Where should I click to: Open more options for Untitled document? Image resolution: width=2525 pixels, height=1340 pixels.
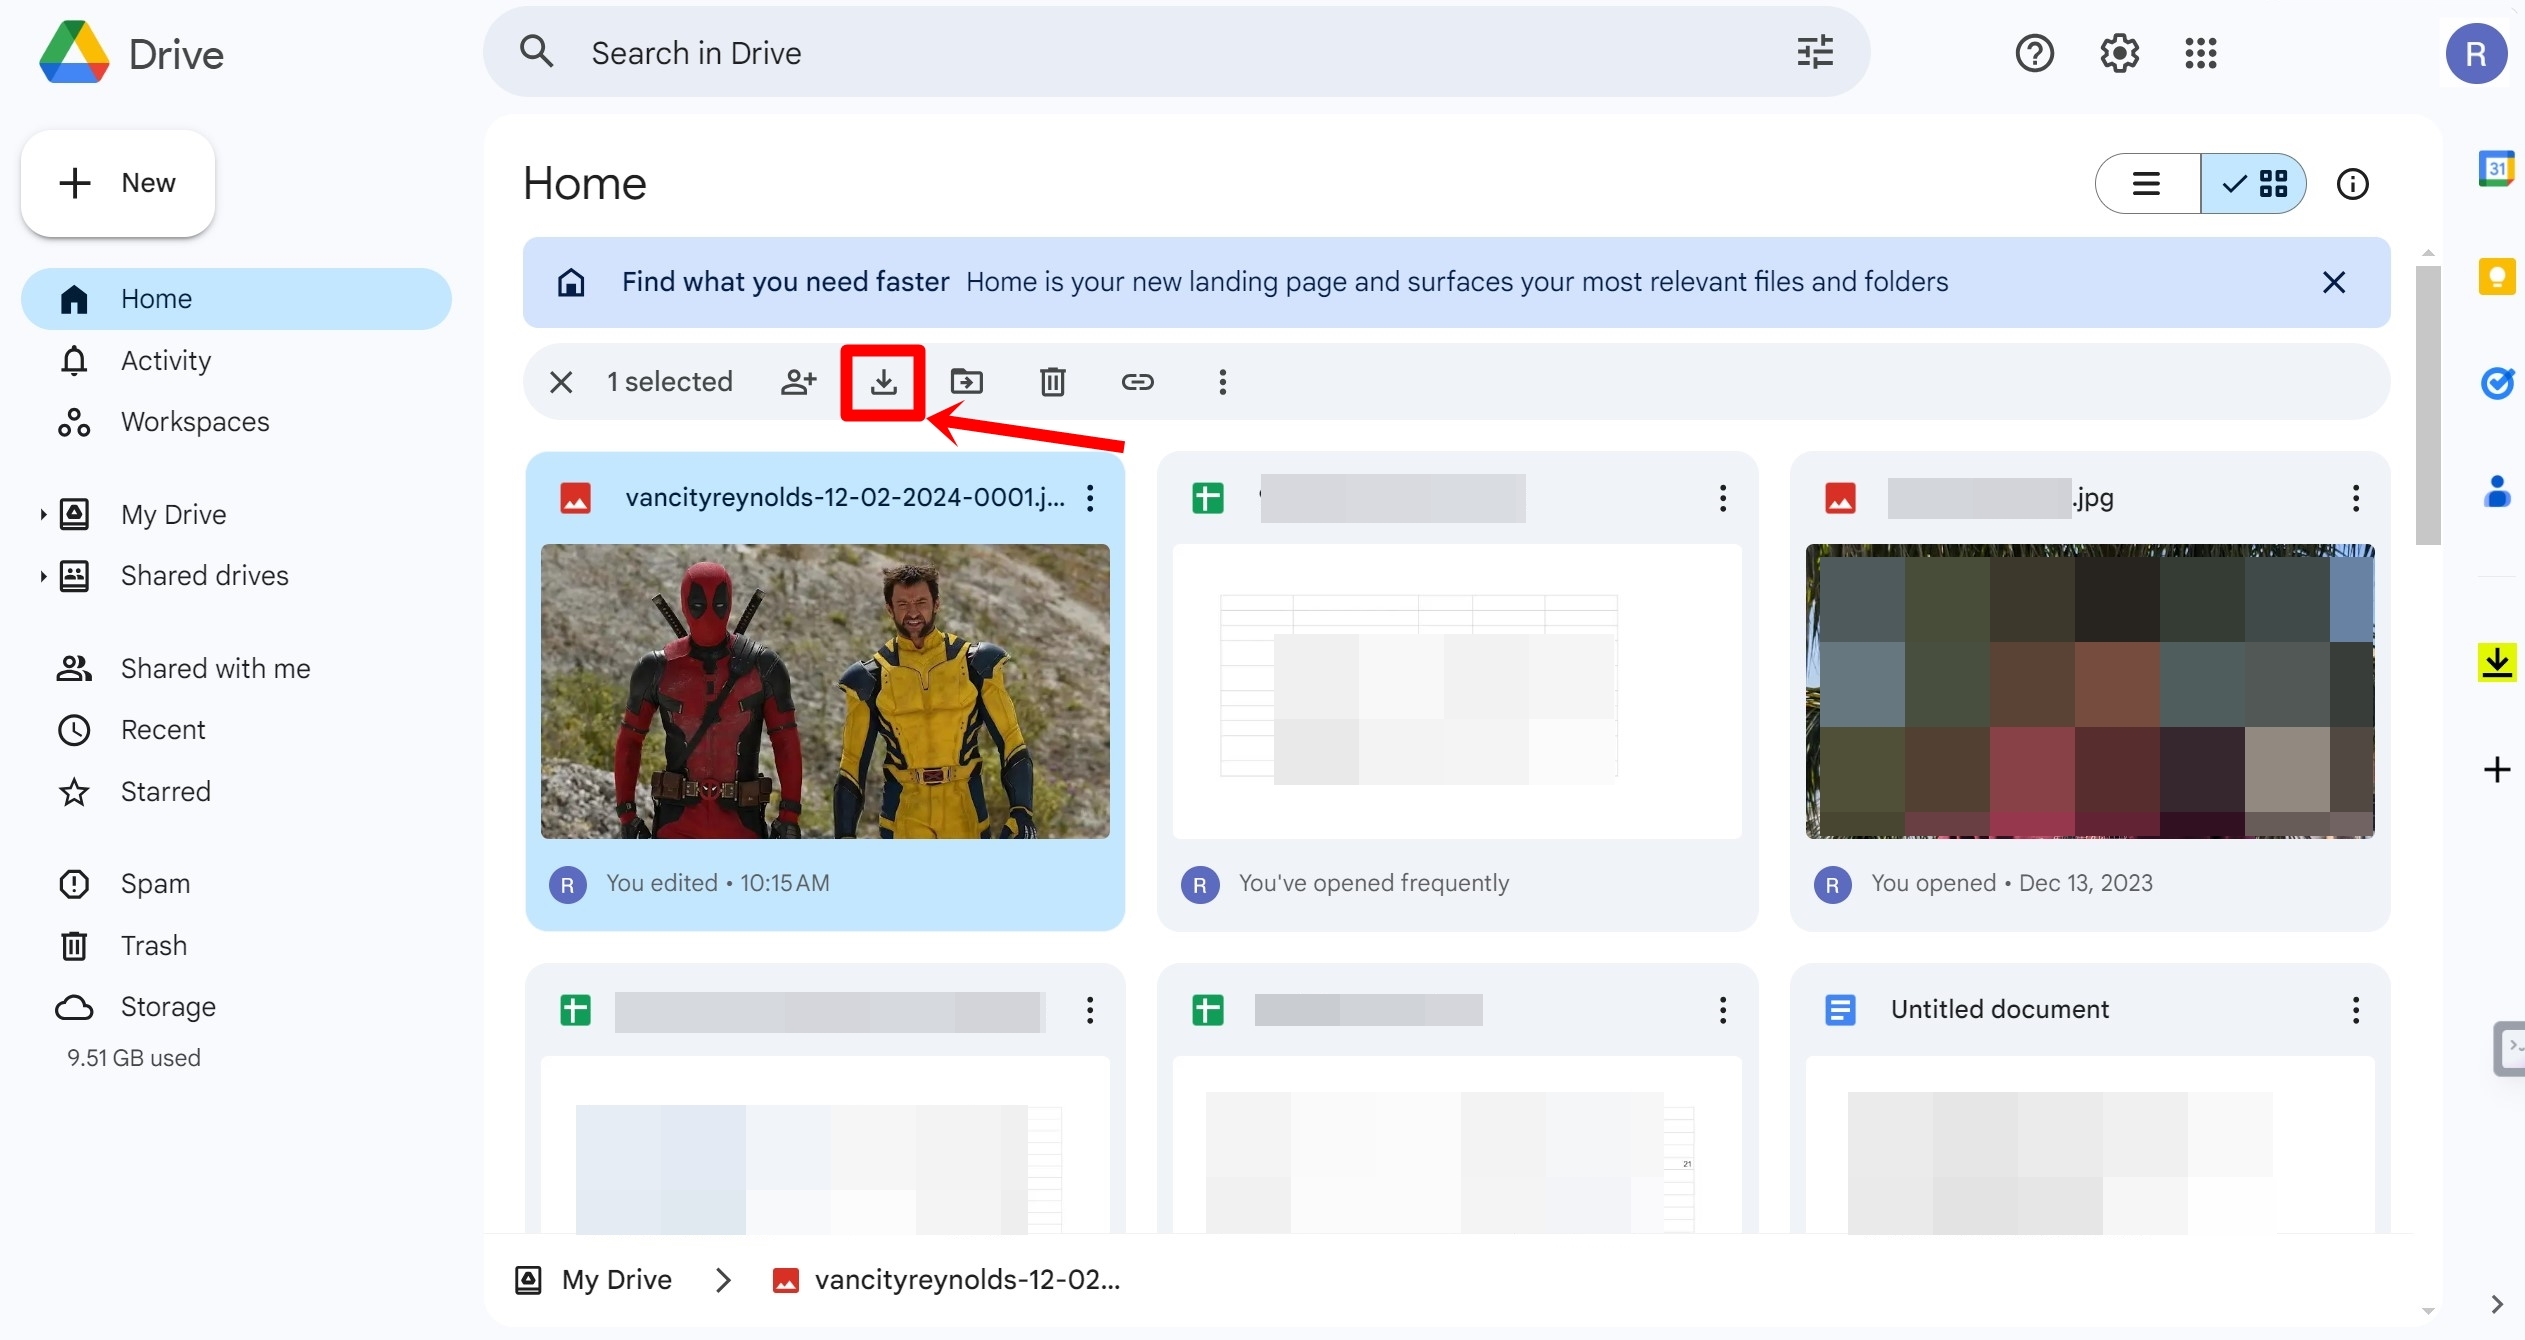click(x=2355, y=1010)
